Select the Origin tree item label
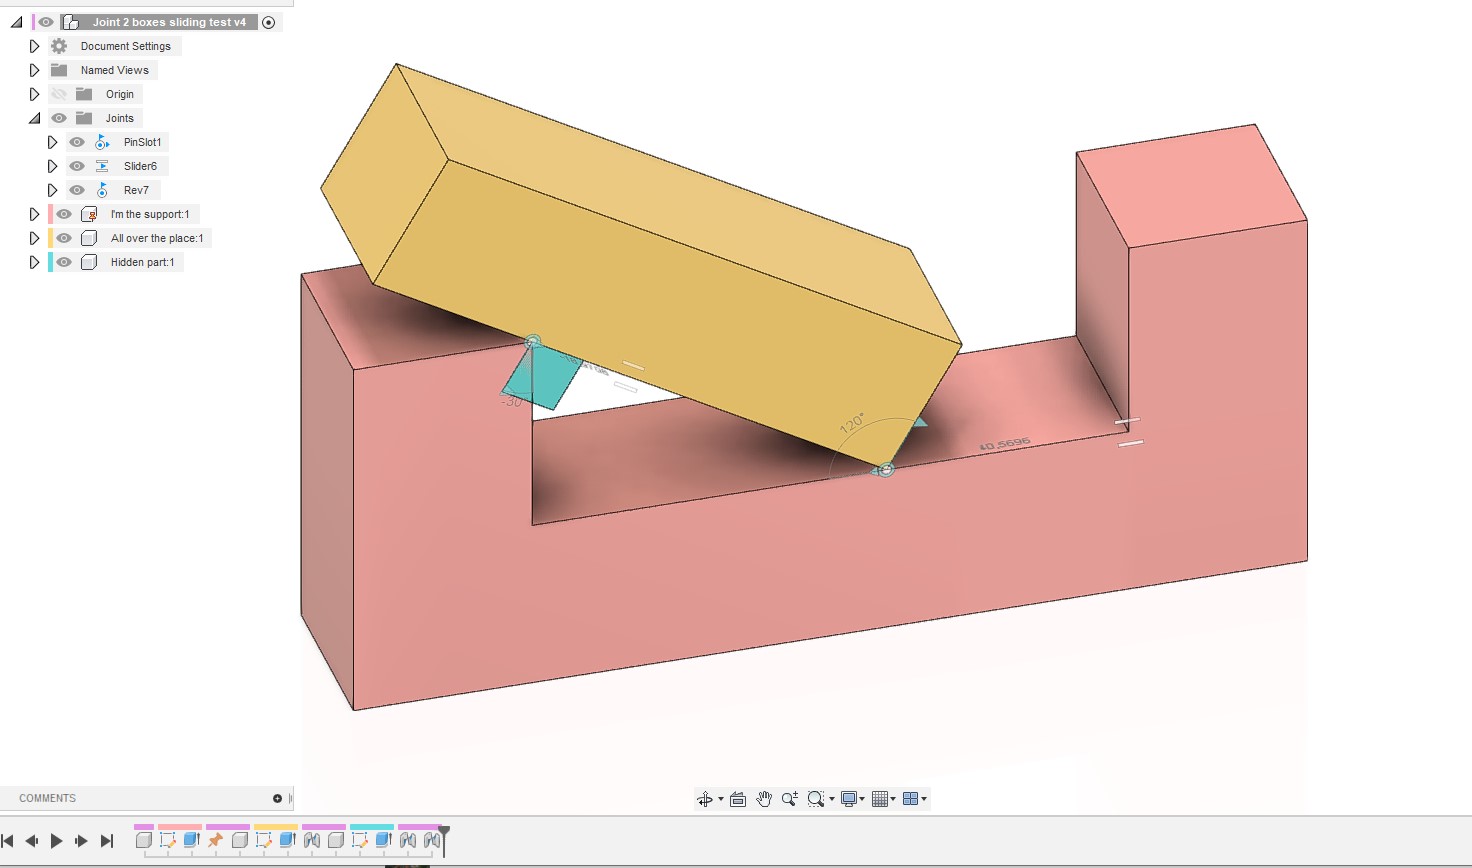Viewport: 1472px width, 868px height. click(x=120, y=94)
